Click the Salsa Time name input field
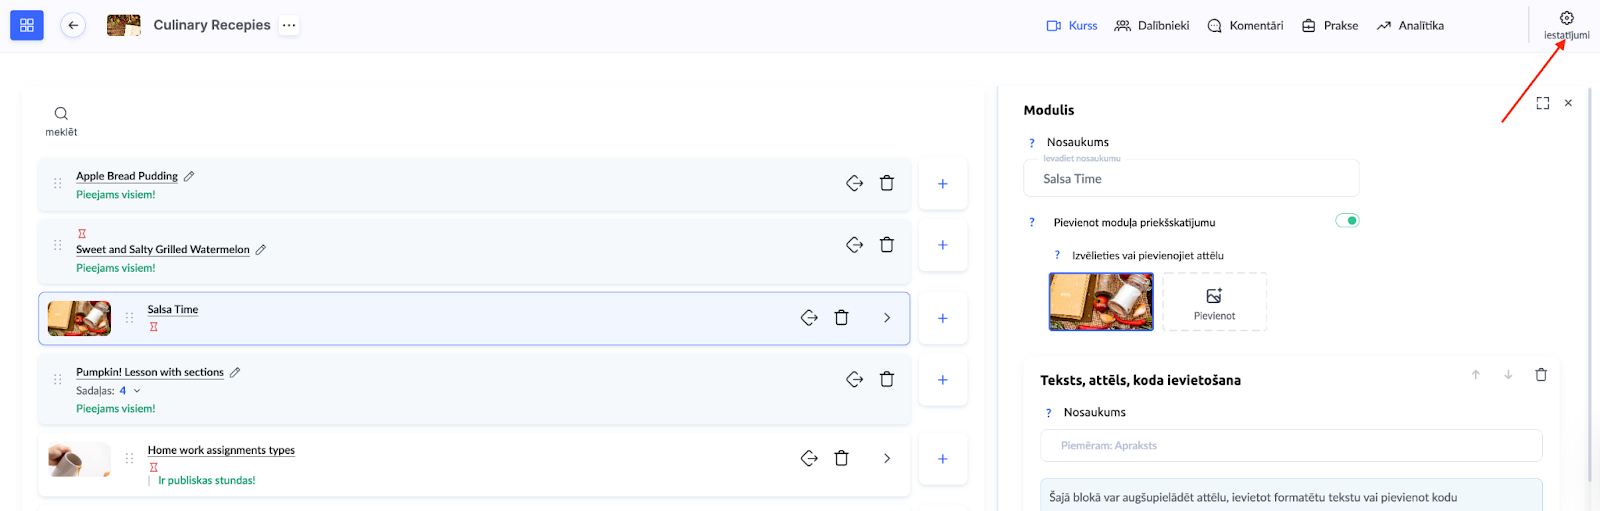 (1190, 179)
